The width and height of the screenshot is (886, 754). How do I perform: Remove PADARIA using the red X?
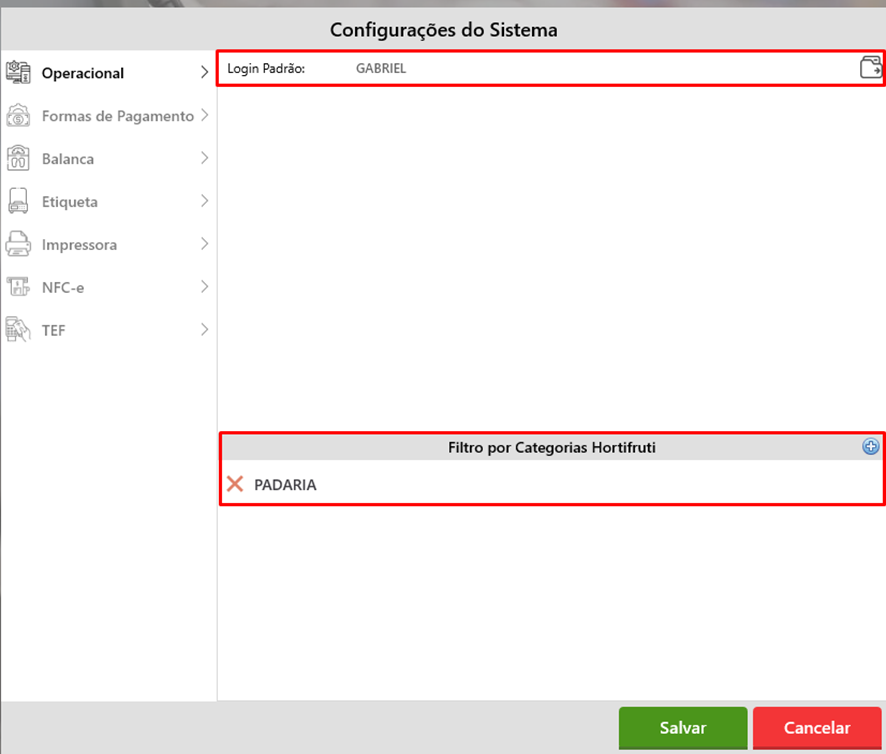pos(235,484)
